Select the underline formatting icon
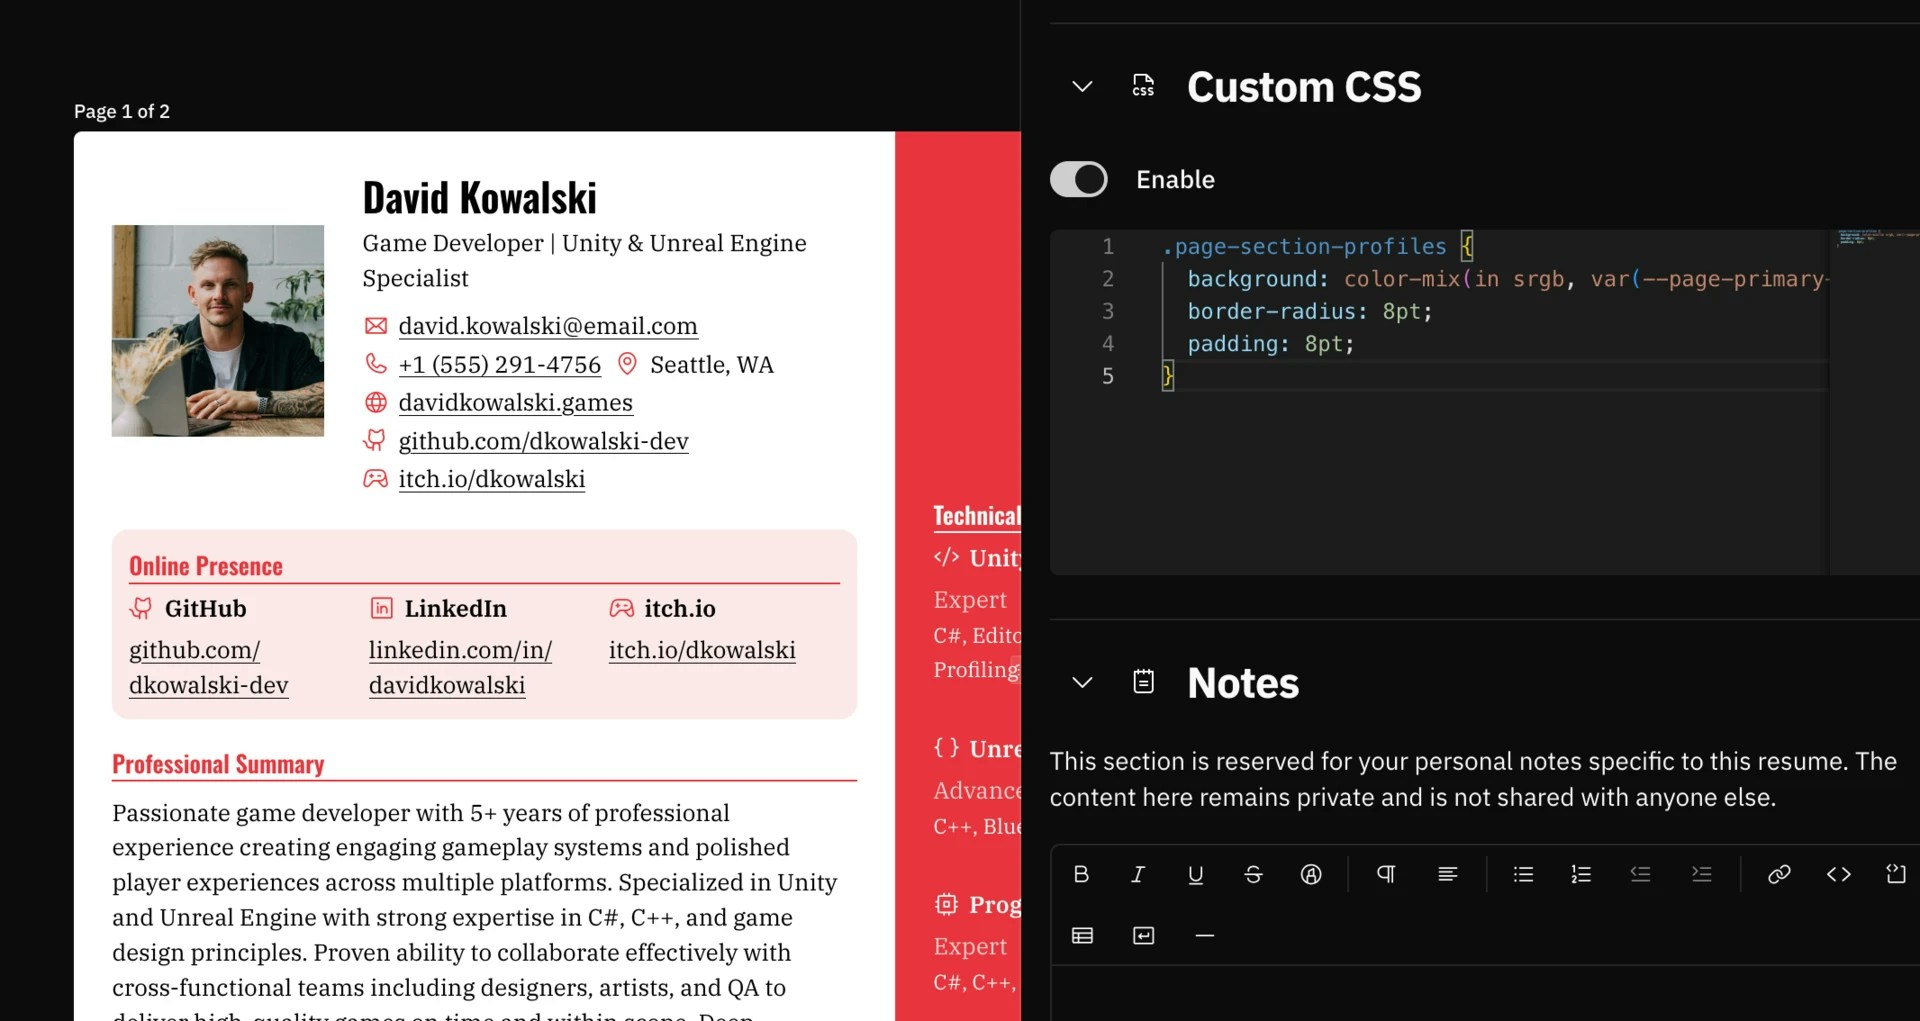The image size is (1920, 1021). click(x=1196, y=874)
